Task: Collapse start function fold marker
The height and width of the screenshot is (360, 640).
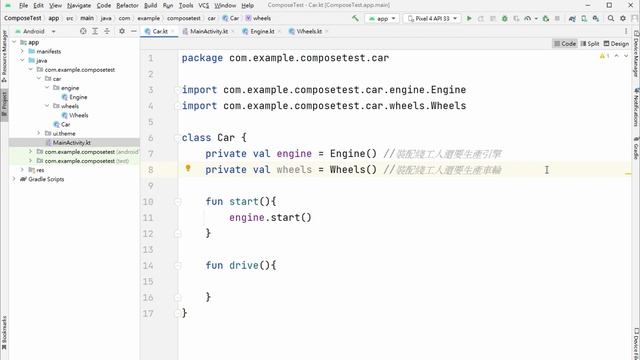Action: [x=178, y=202]
